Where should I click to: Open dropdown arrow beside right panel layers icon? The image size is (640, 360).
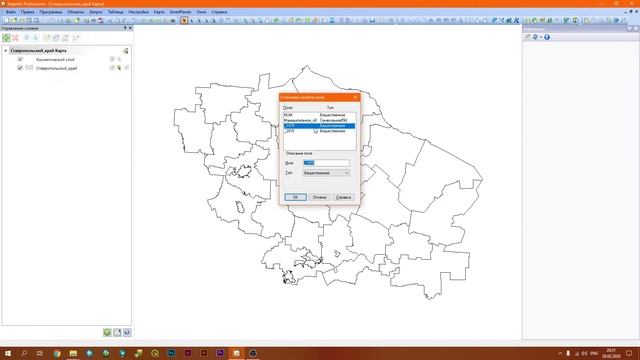click(x=541, y=37)
